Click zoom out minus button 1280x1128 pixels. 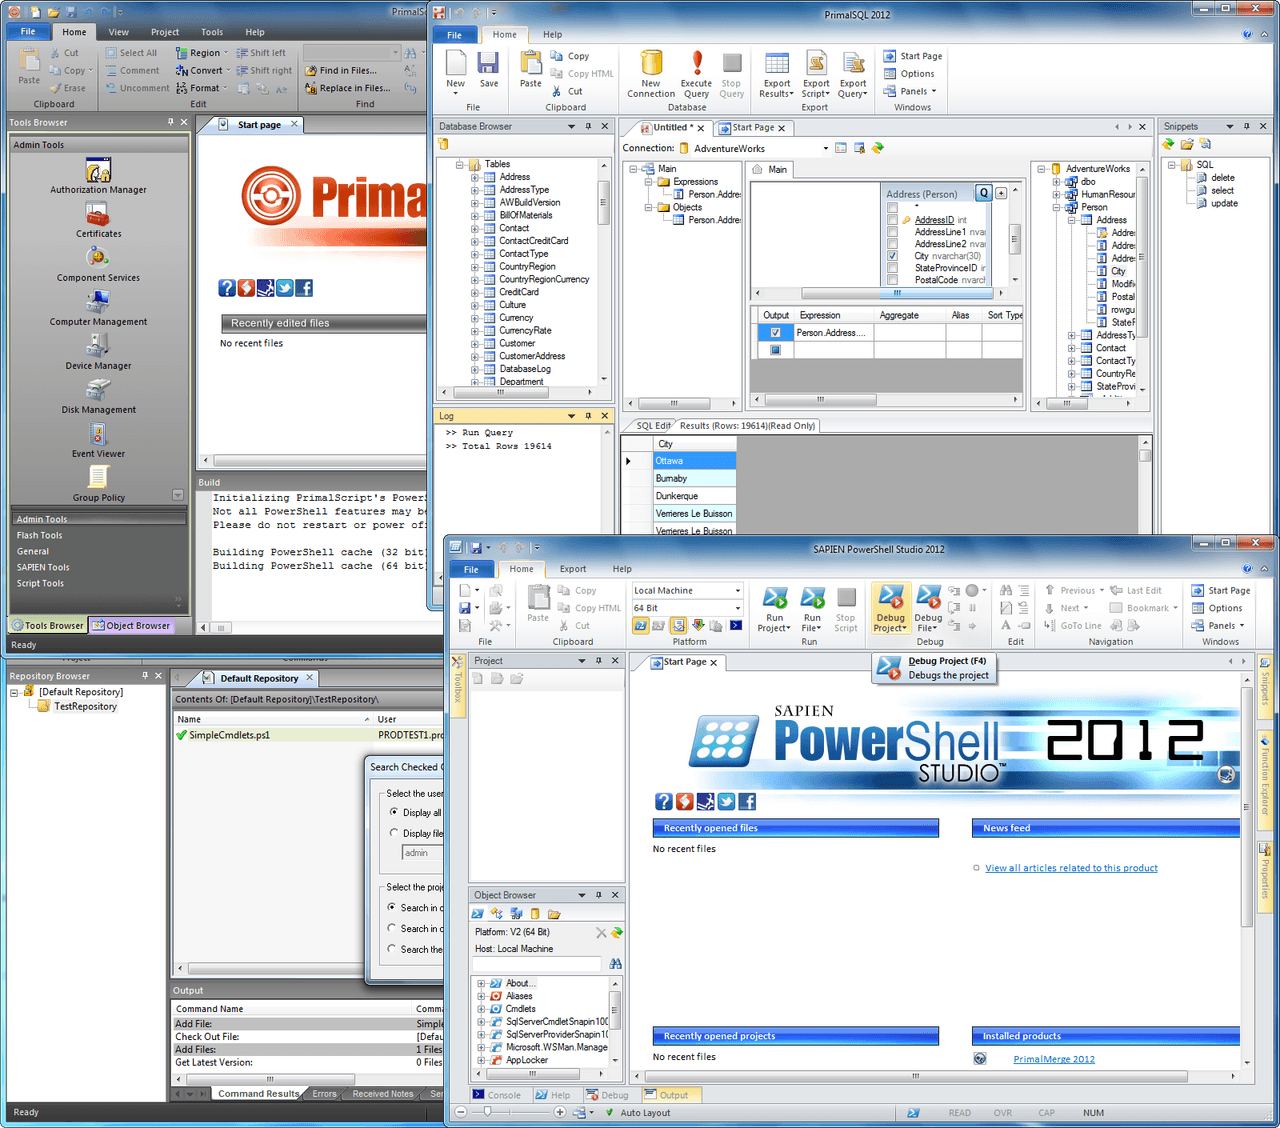click(460, 1112)
